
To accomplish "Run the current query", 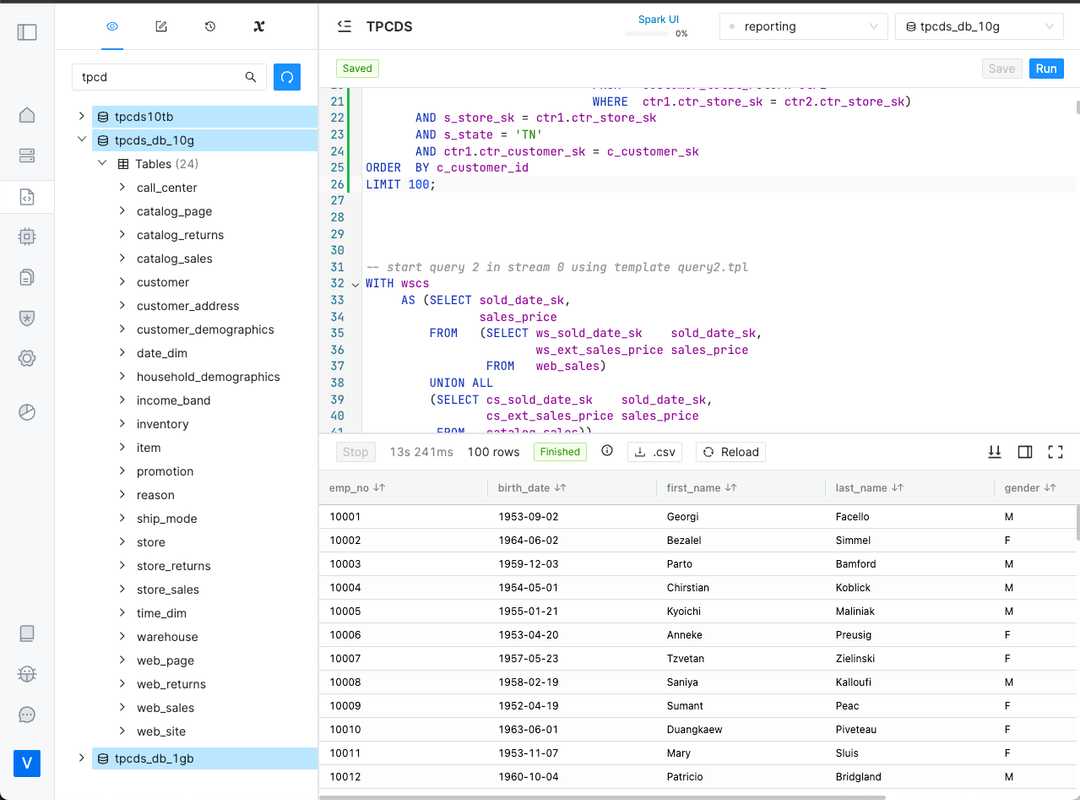I will pyautogui.click(x=1046, y=68).
